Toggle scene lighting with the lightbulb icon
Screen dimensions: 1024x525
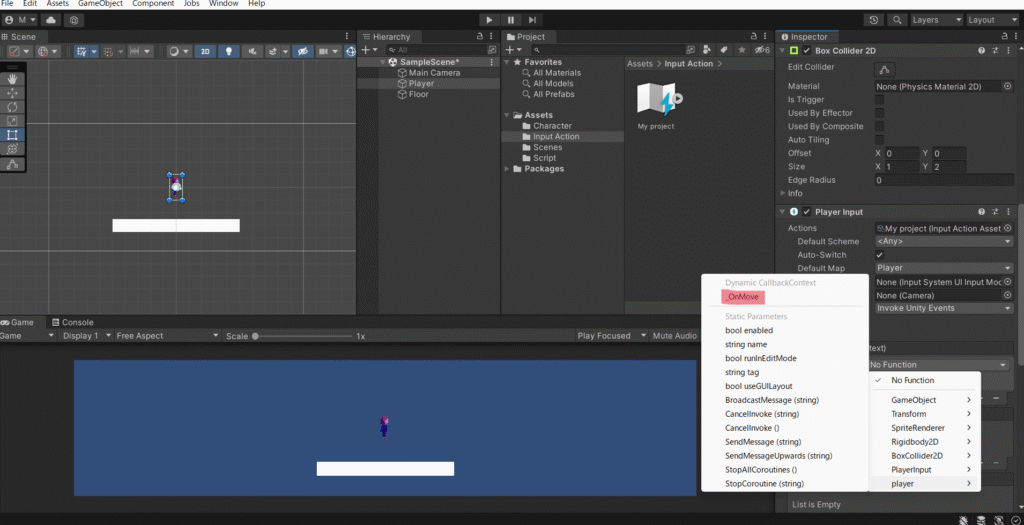228,51
